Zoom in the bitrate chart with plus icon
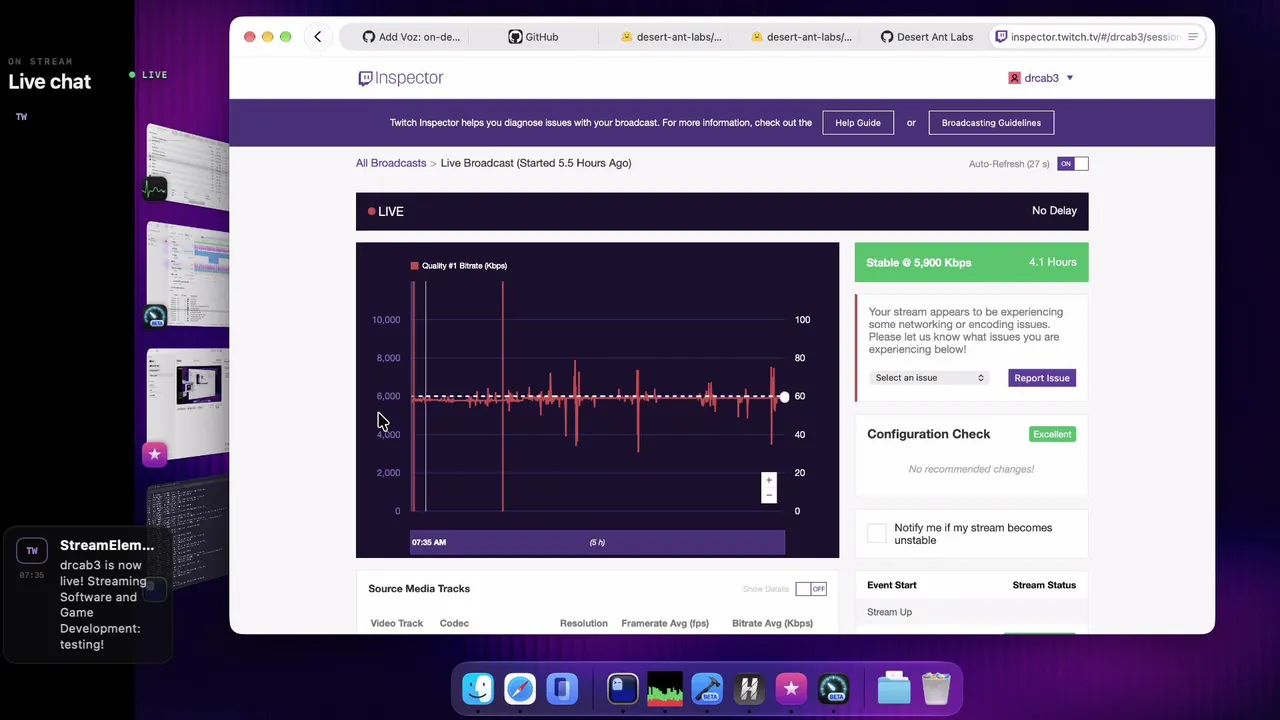Viewport: 1280px width, 720px height. (x=769, y=480)
